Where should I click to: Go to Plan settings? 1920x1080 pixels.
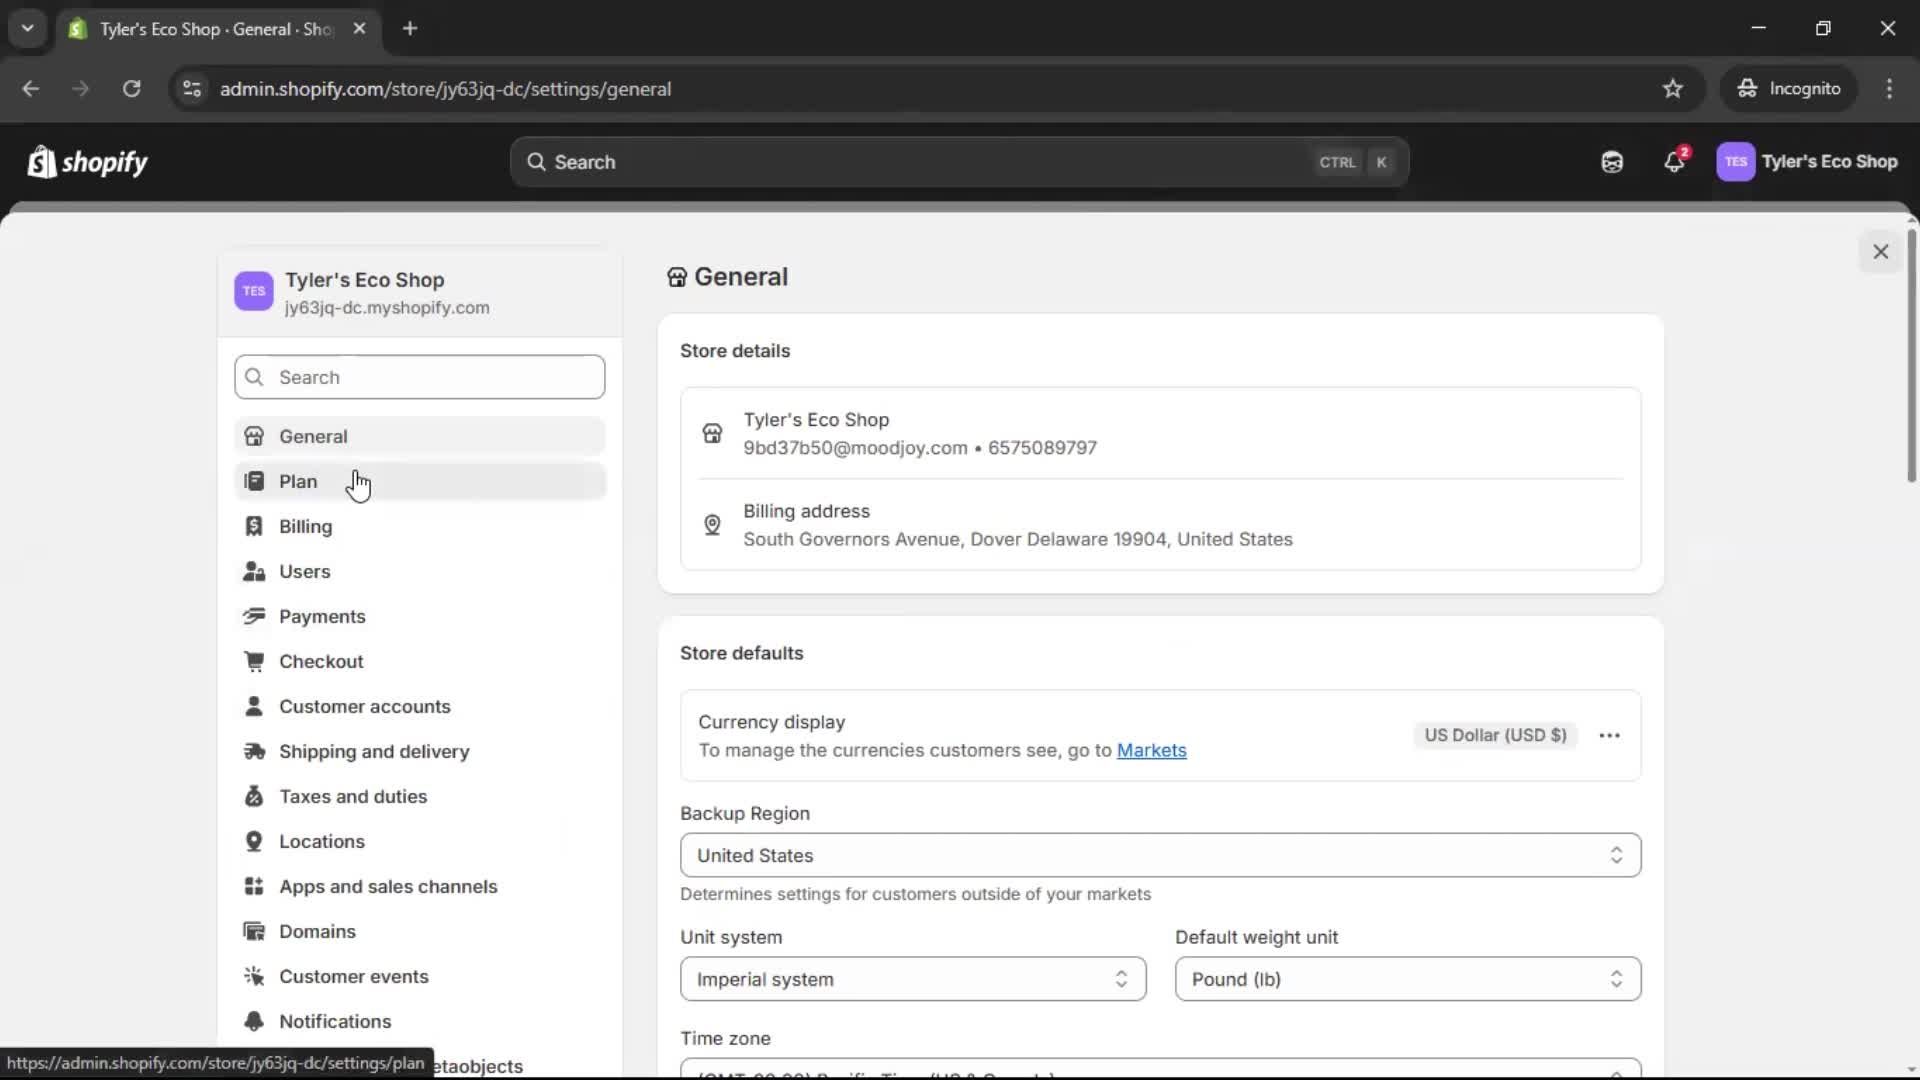(420, 481)
